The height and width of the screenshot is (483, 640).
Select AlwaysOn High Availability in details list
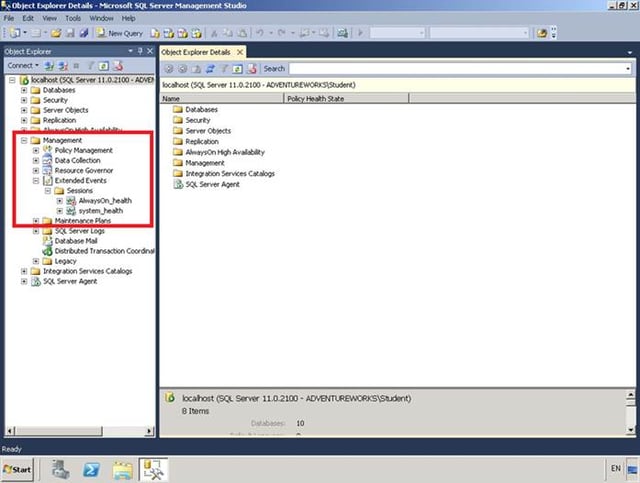(225, 152)
